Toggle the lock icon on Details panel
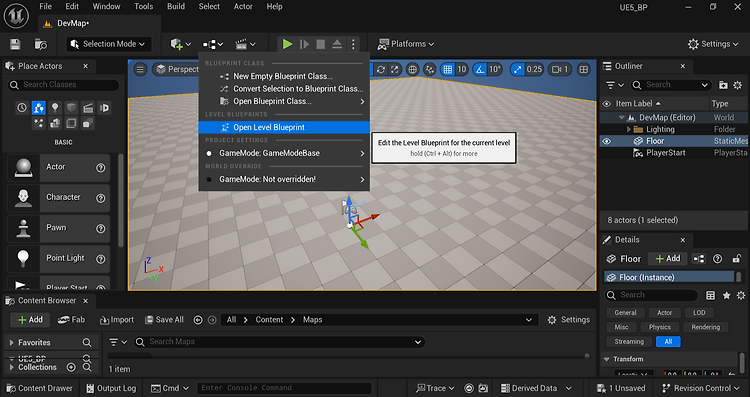Image resolution: width=750 pixels, height=397 pixels. click(737, 259)
